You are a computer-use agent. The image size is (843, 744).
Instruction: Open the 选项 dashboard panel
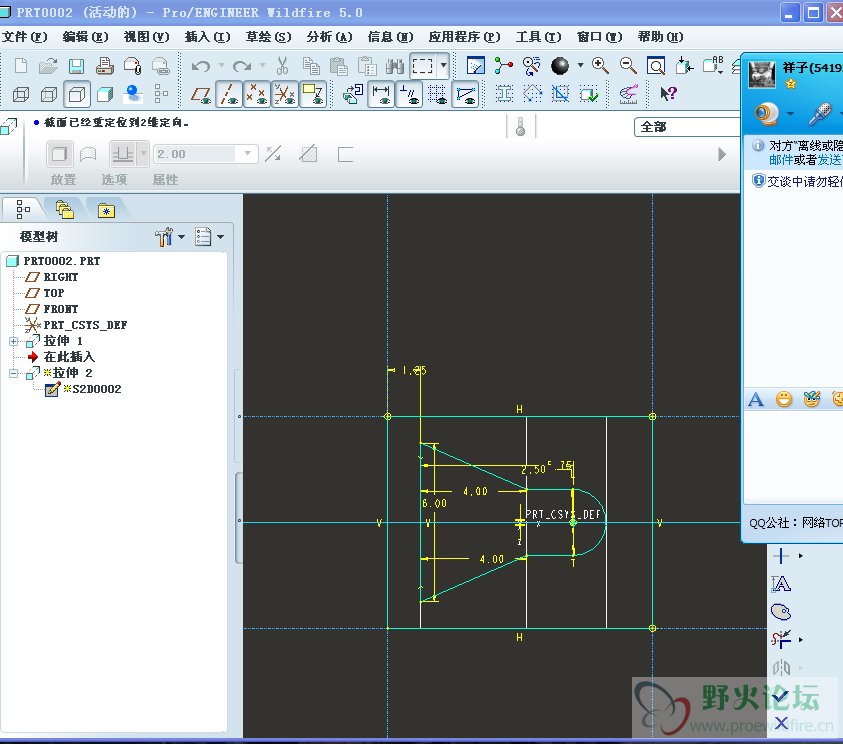pos(114,180)
